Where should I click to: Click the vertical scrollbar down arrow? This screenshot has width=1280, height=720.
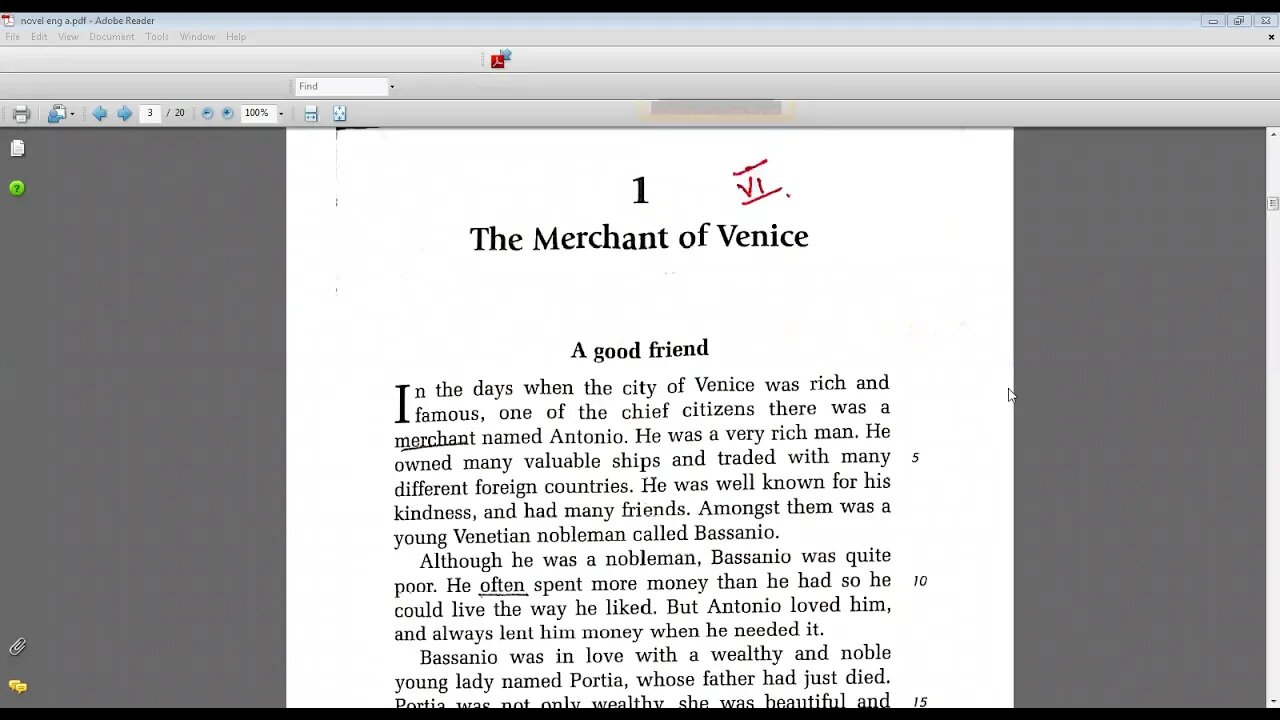click(x=1273, y=701)
